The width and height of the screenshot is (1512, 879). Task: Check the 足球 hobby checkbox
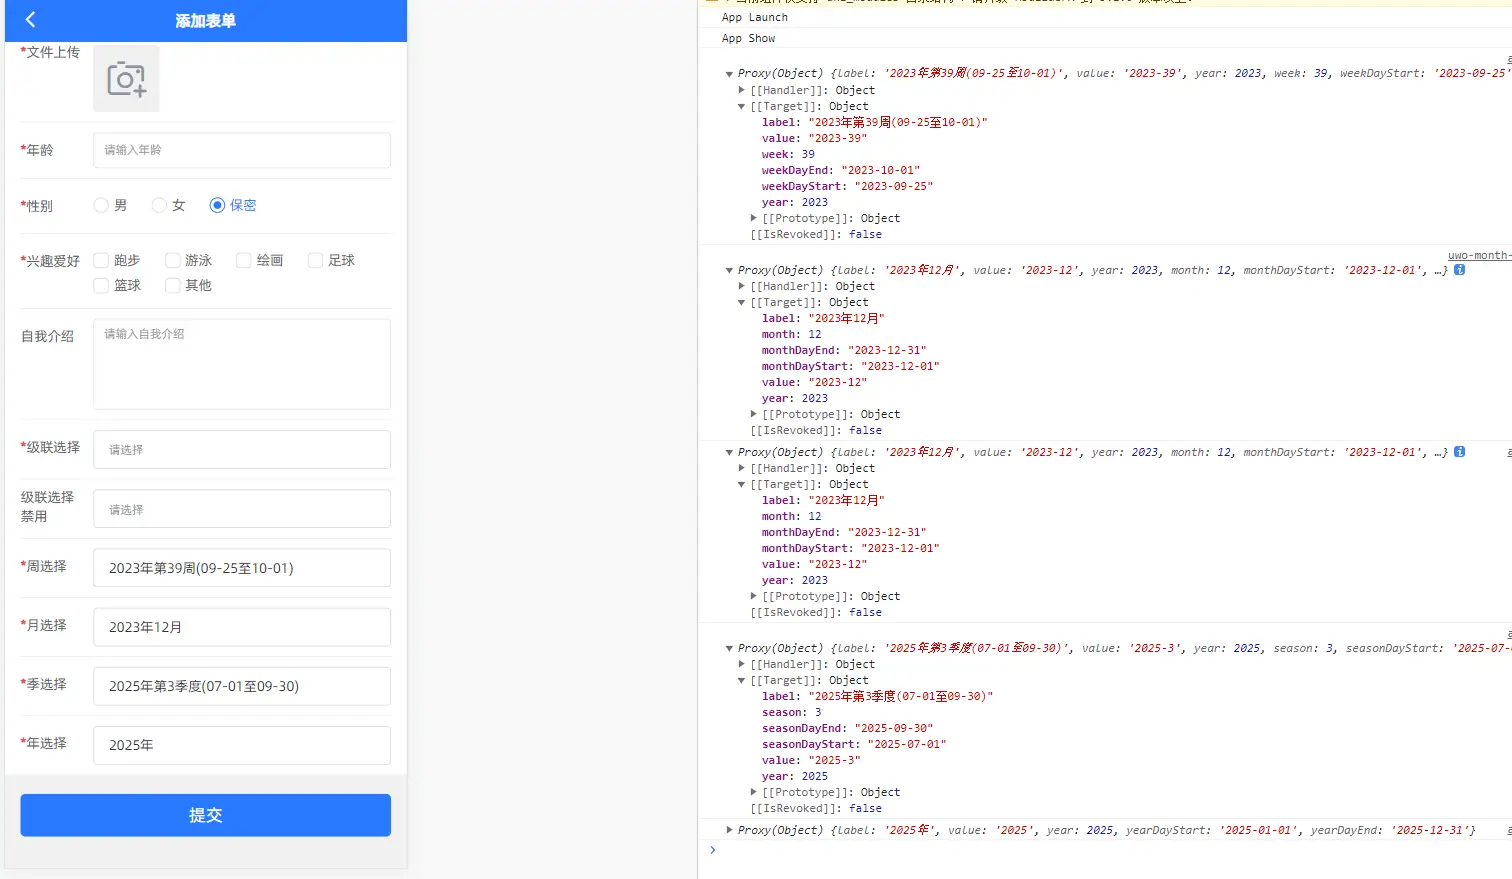pyautogui.click(x=315, y=260)
